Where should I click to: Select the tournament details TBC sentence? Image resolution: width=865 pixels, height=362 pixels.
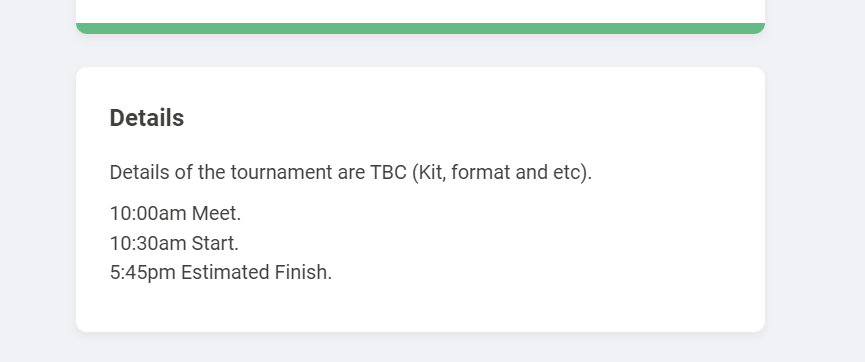pyautogui.click(x=351, y=172)
